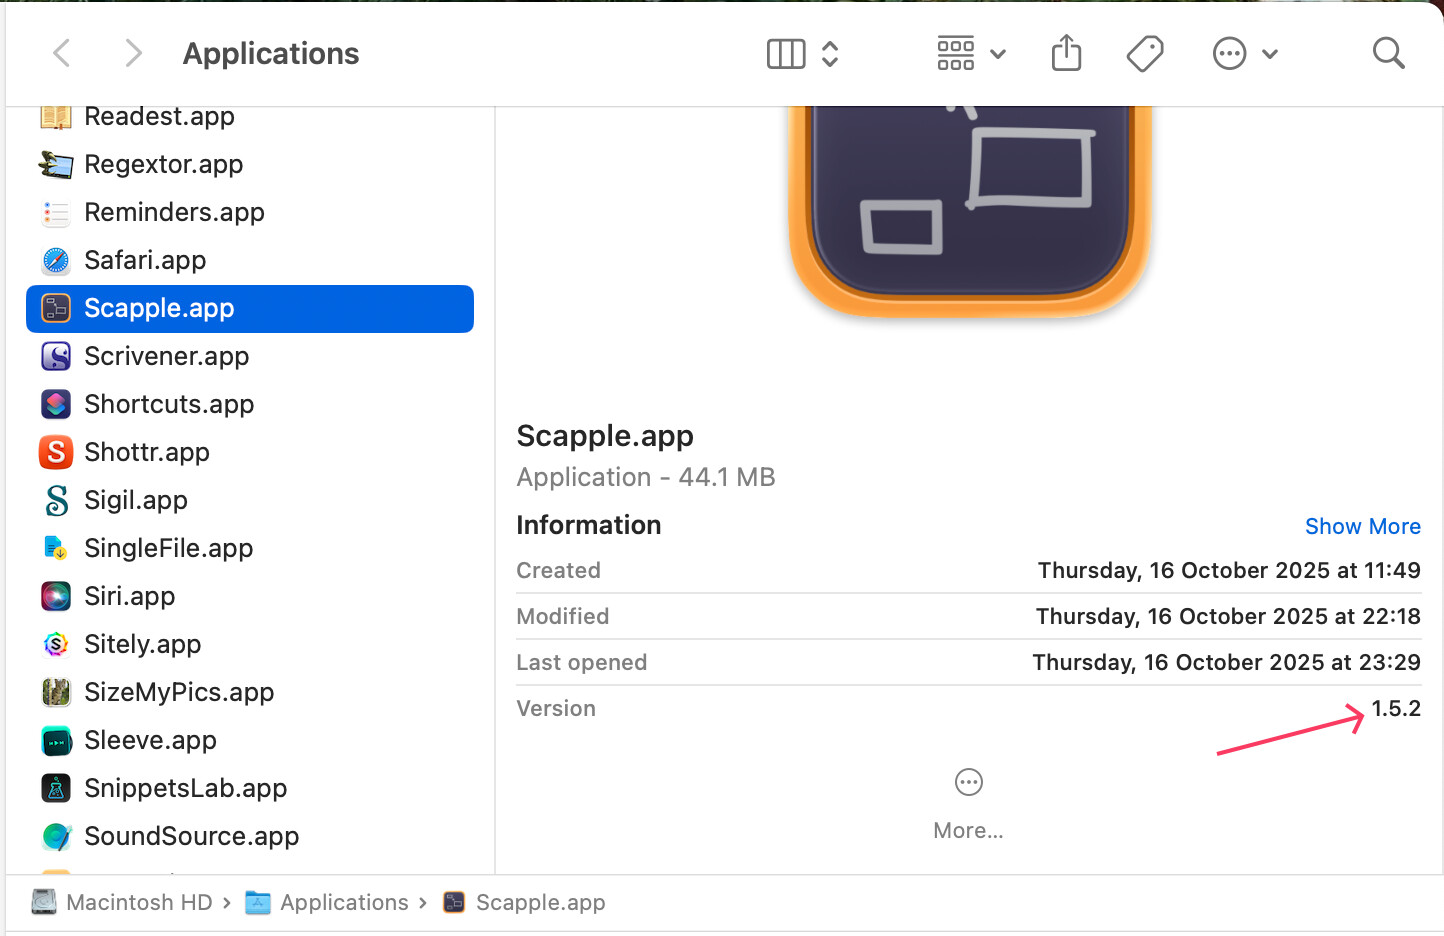Select SoundSource.app in the list

coord(191,836)
